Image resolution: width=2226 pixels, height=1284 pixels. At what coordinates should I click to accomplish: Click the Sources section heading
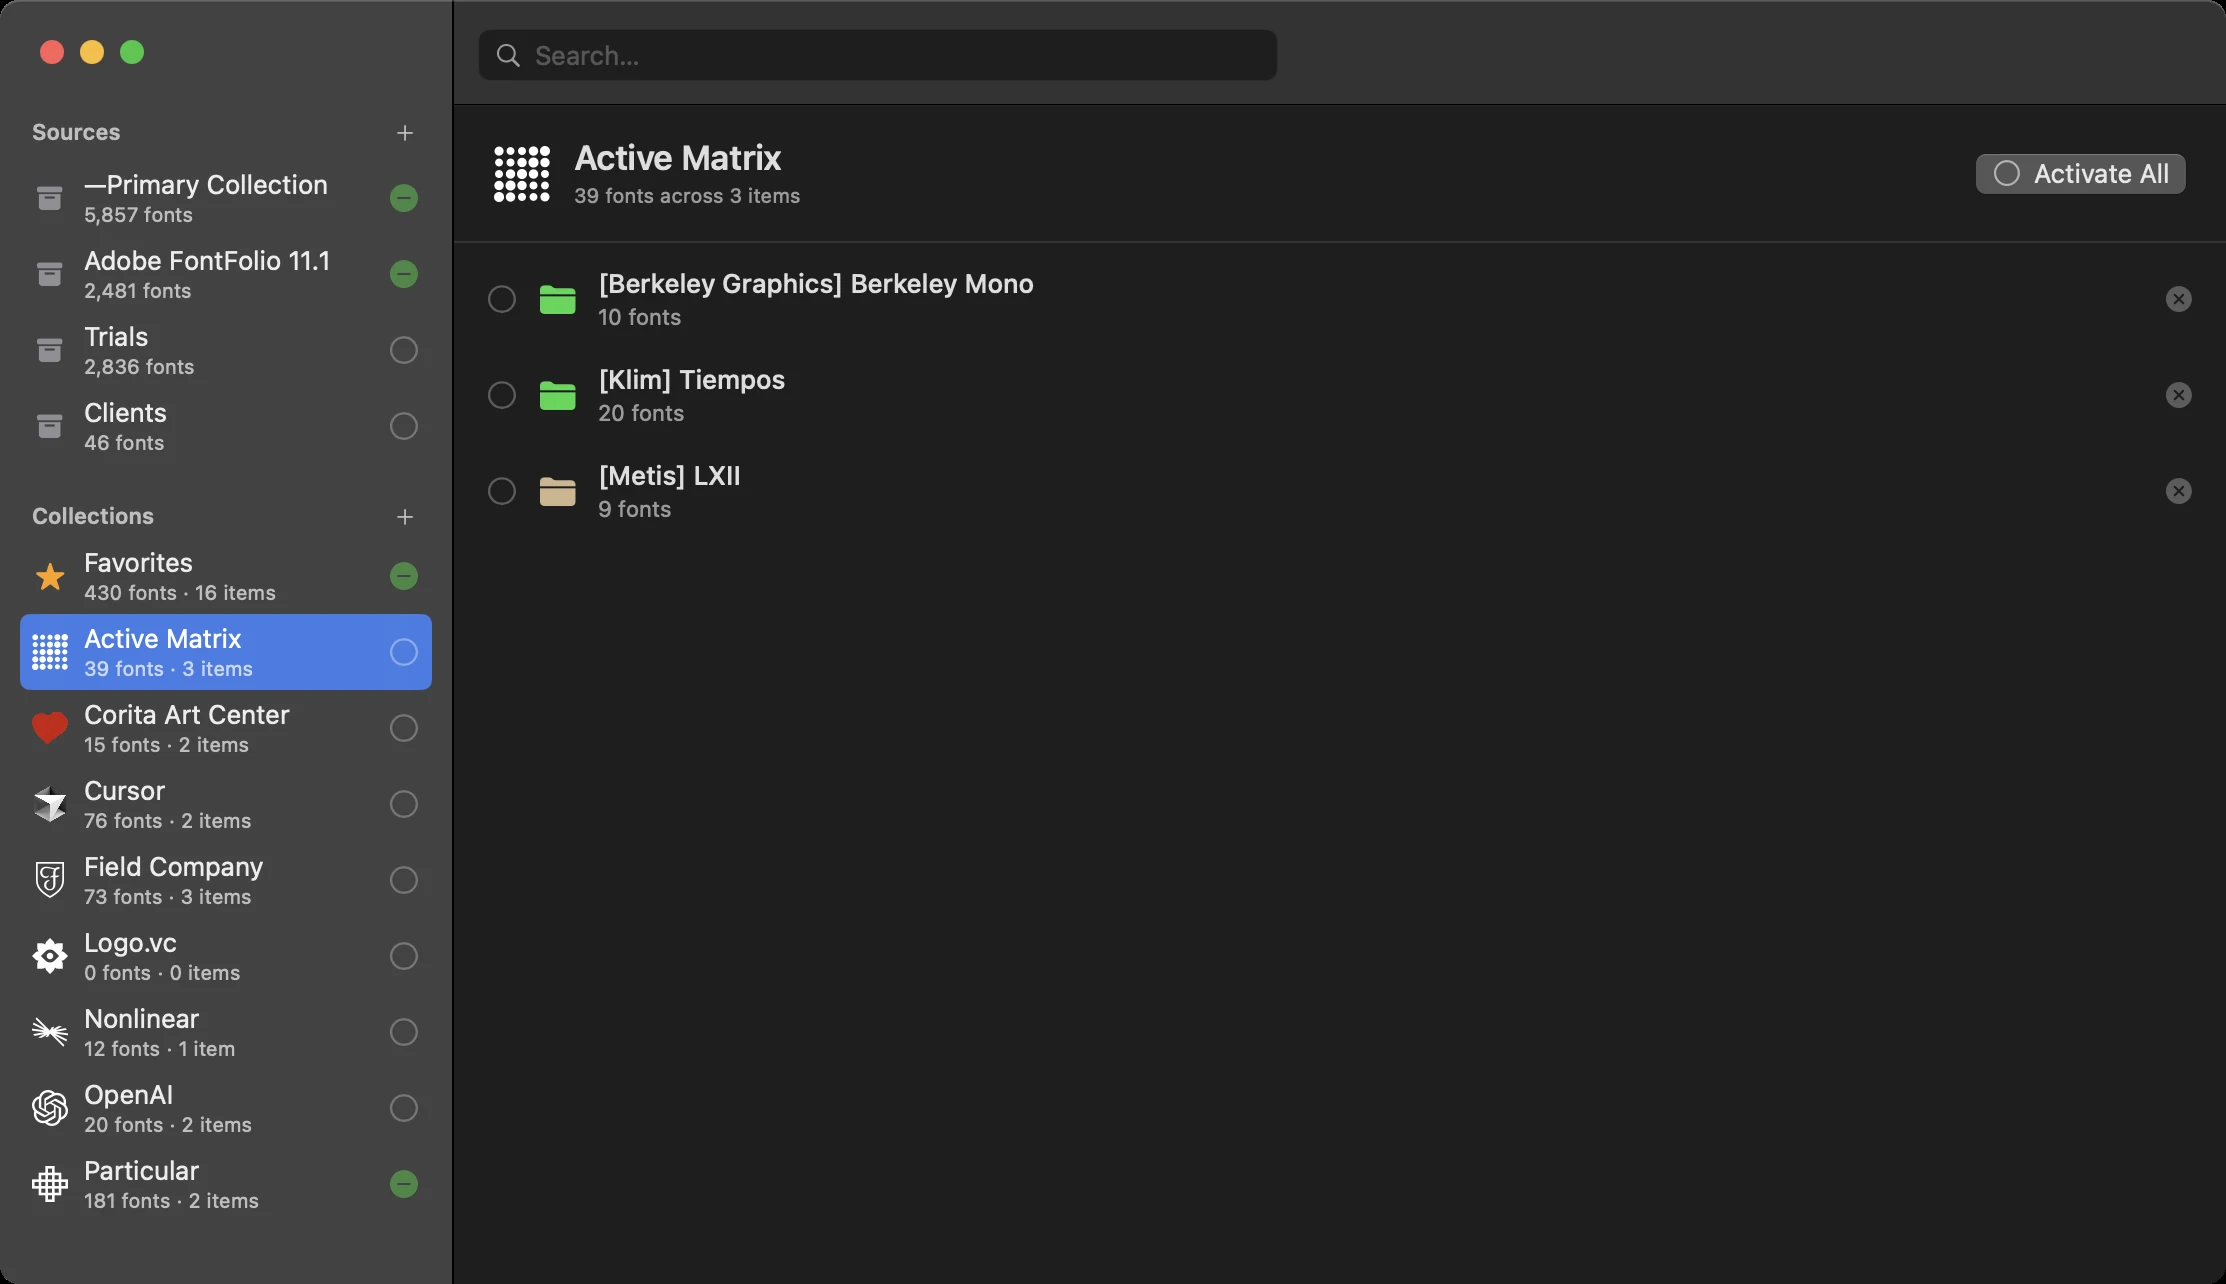[x=76, y=132]
